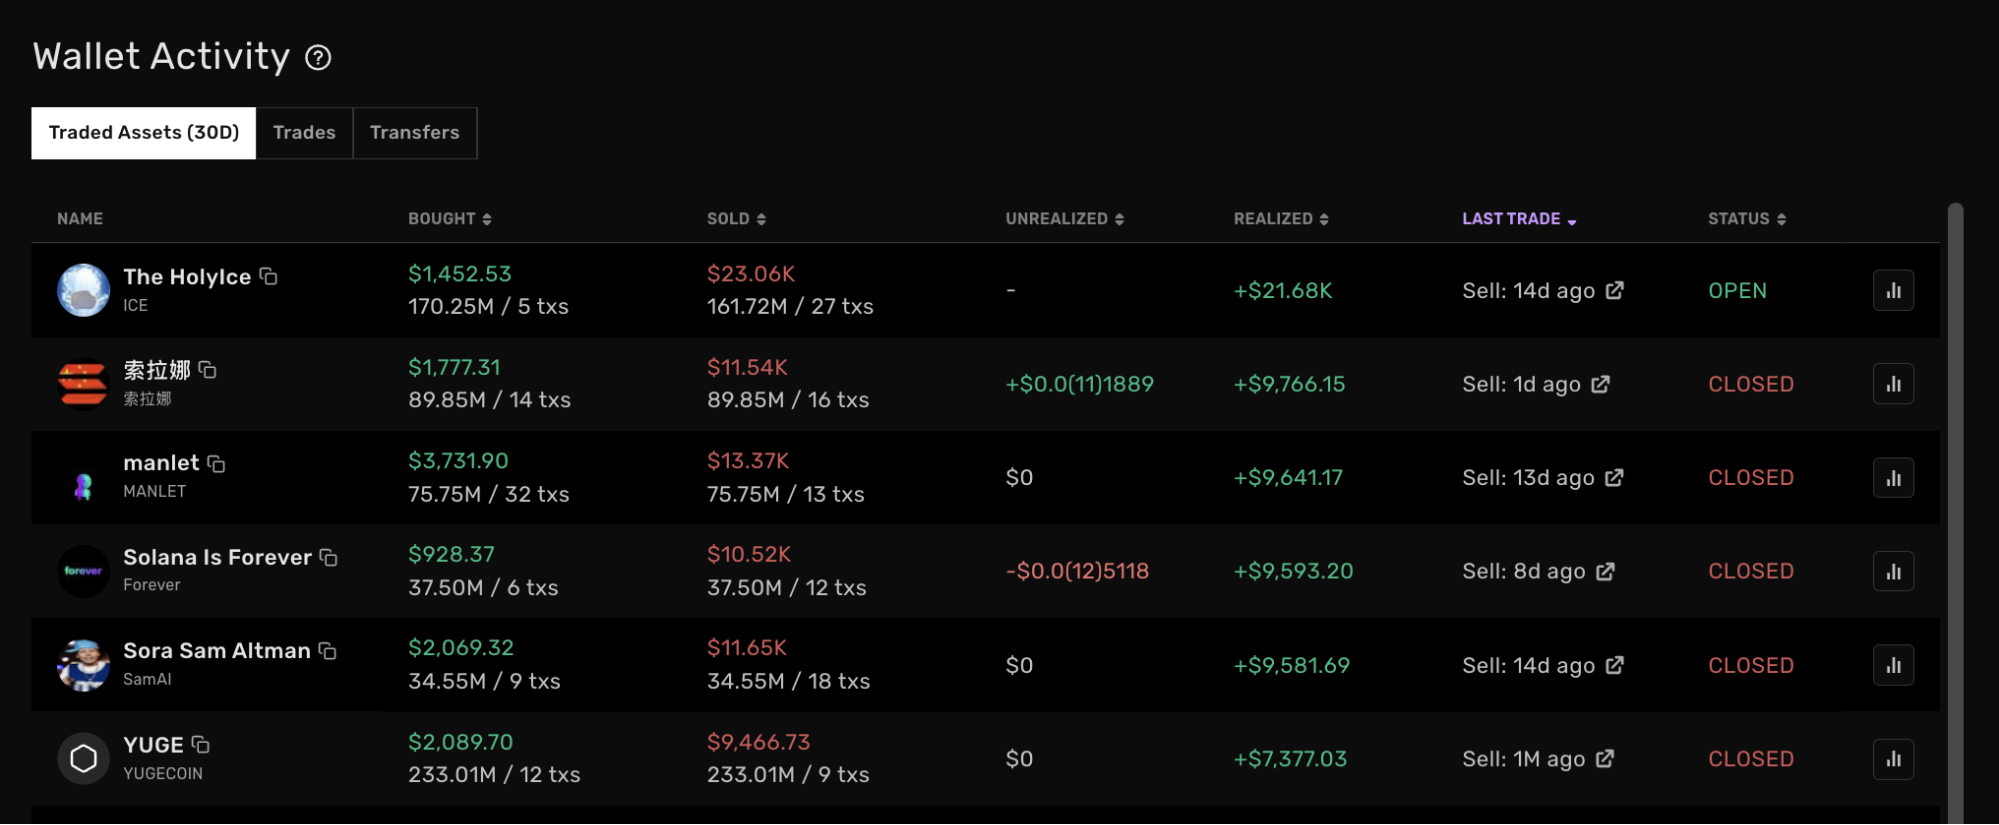The width and height of the screenshot is (1999, 825).
Task: Sort table by Sold column
Action: click(736, 219)
